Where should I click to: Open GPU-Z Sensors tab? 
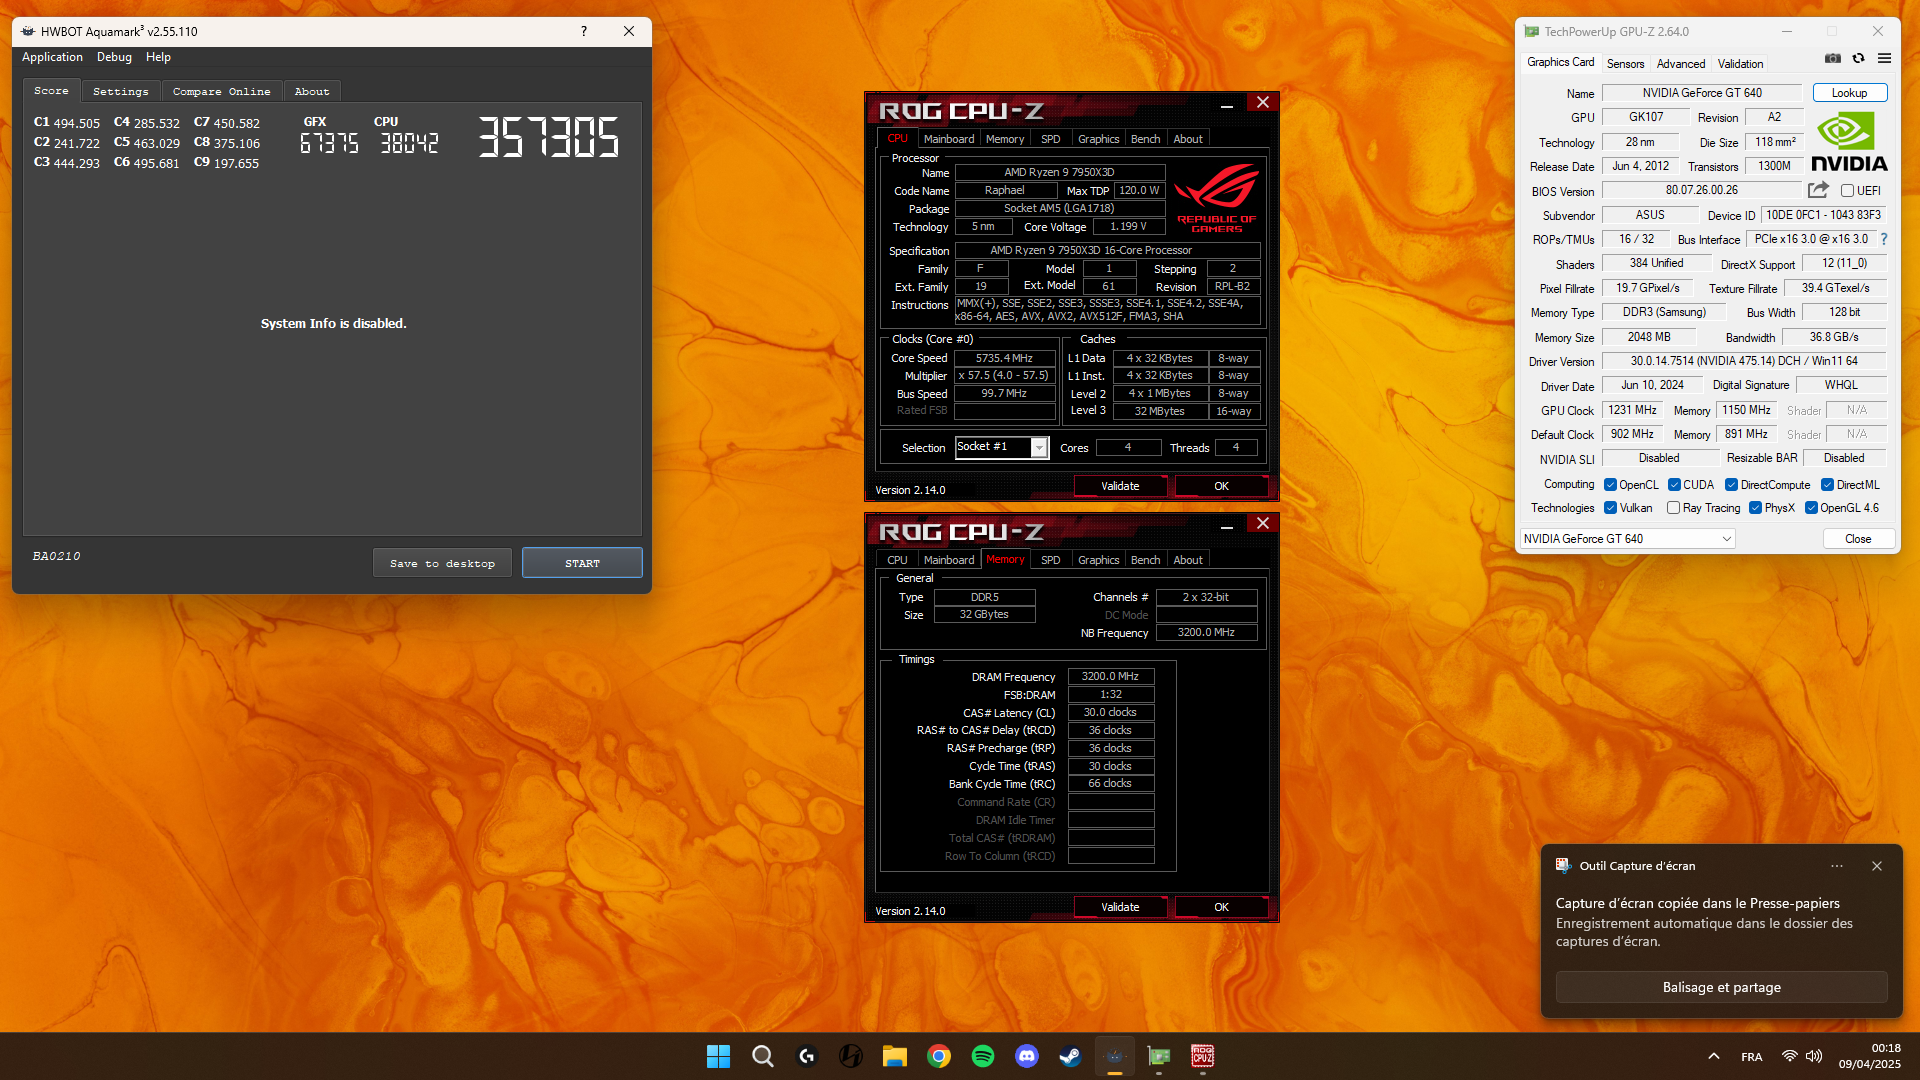click(x=1625, y=63)
